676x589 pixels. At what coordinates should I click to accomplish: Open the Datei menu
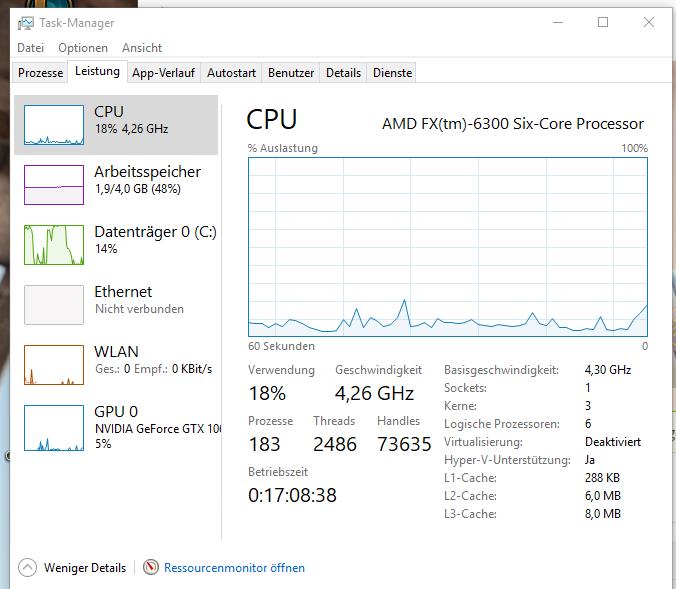31,48
